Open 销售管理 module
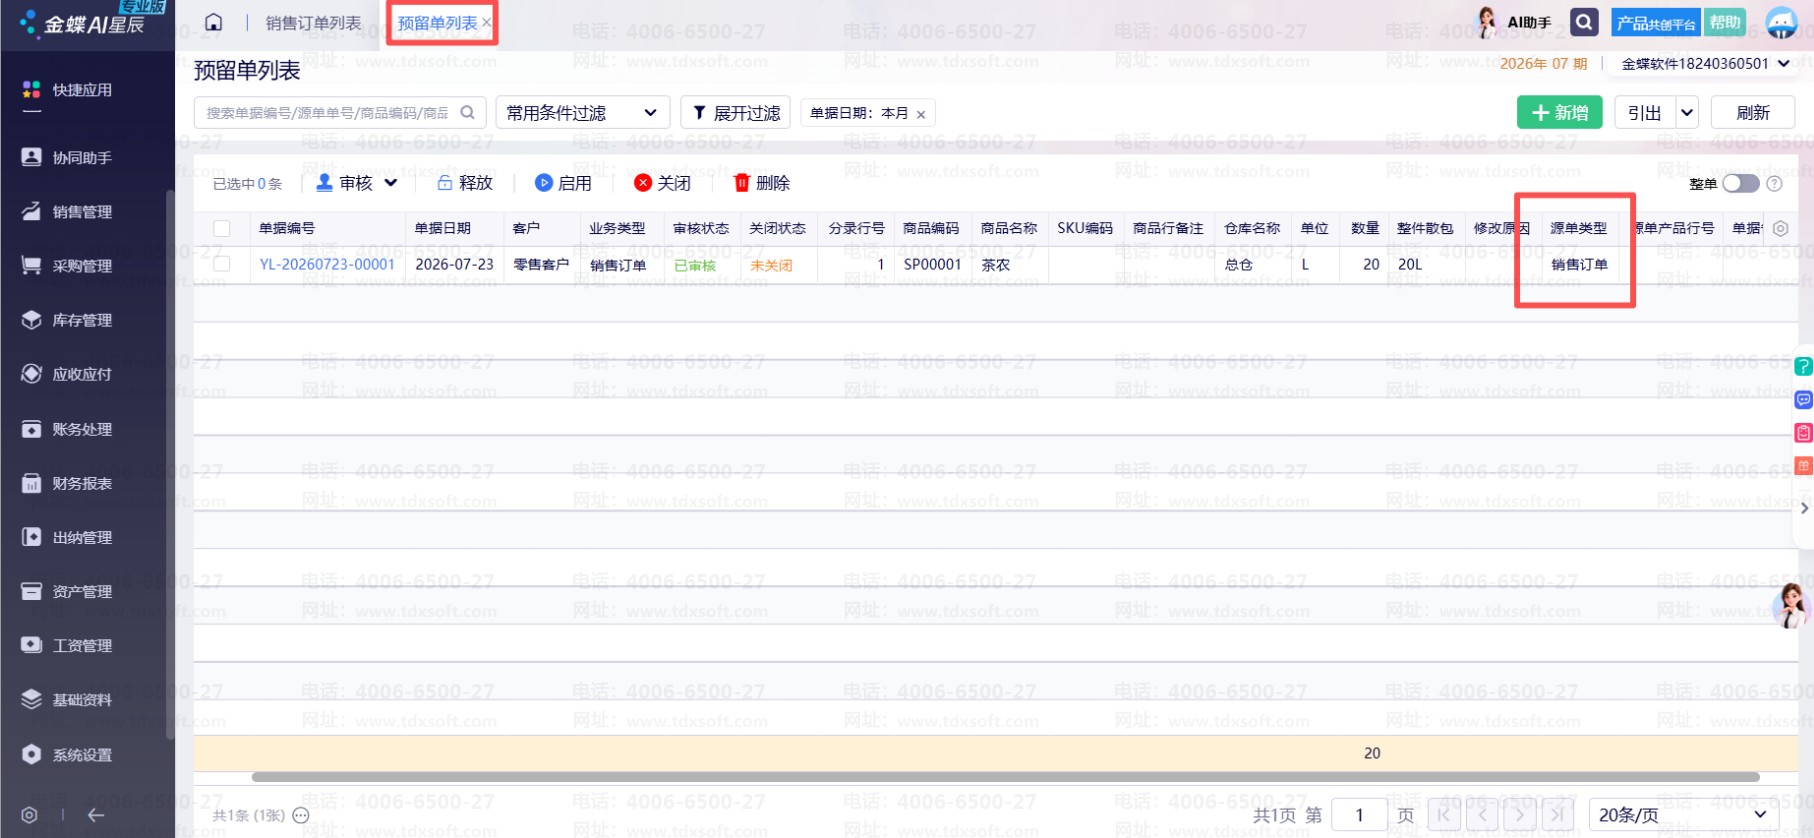This screenshot has height=838, width=1814. [67, 212]
